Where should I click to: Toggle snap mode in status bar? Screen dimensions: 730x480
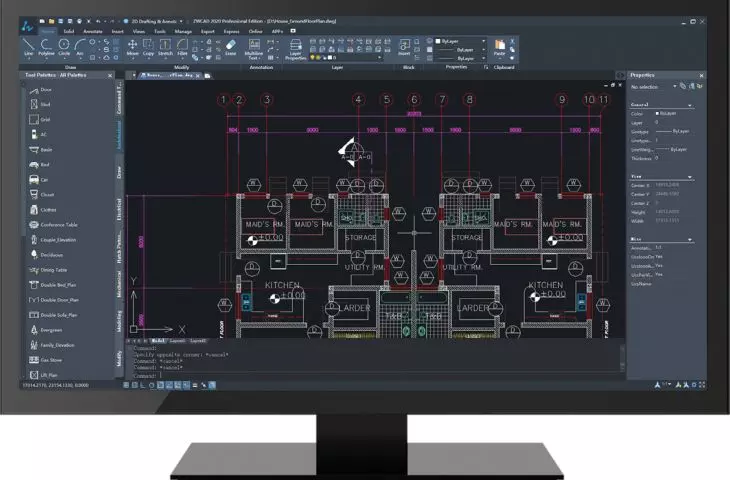point(126,385)
